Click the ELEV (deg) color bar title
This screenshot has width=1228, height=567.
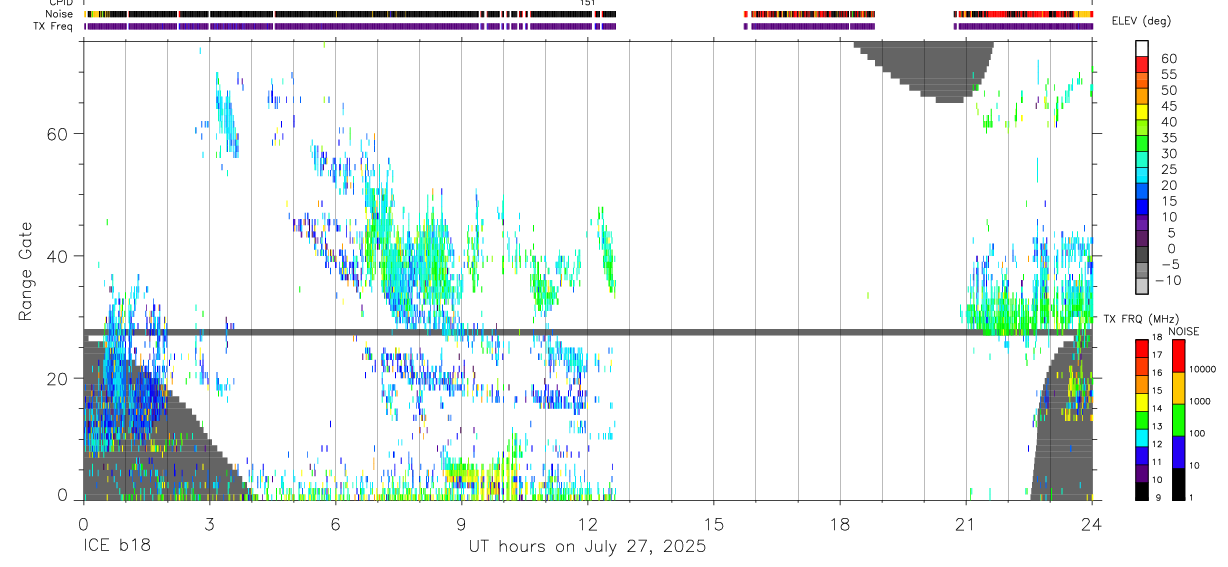1141,21
